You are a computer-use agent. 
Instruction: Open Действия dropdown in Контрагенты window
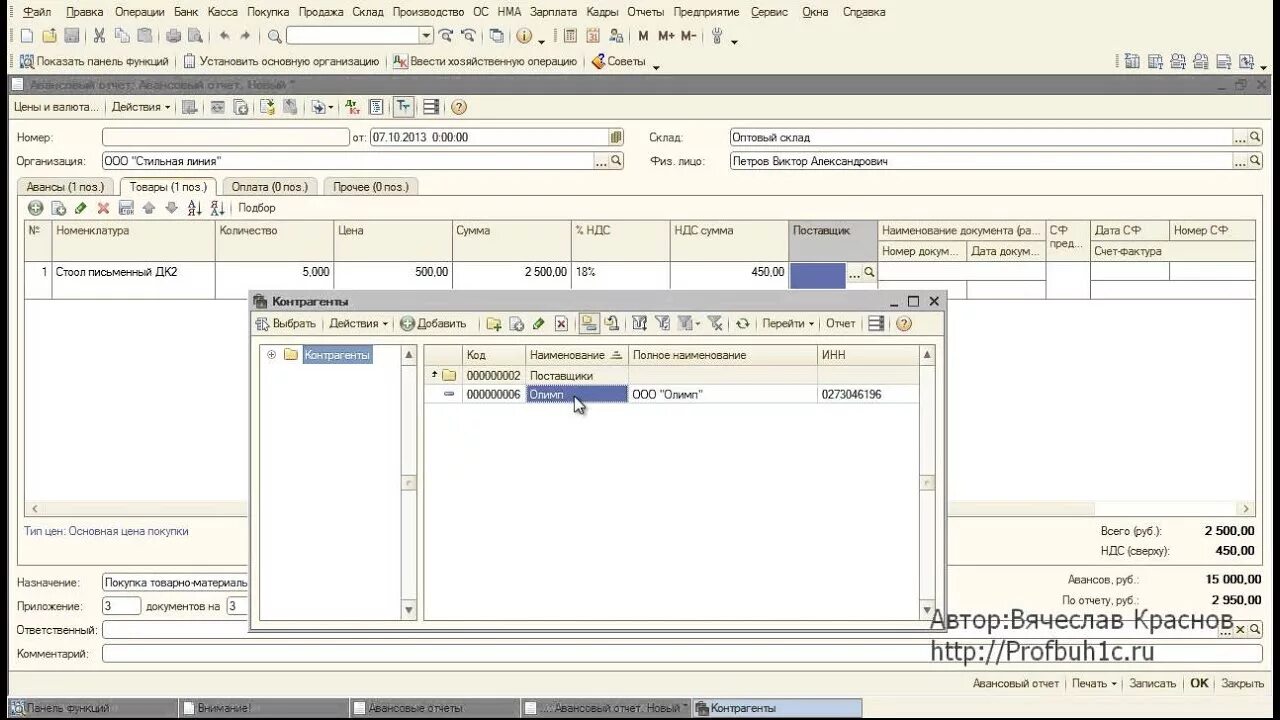pyautogui.click(x=359, y=324)
